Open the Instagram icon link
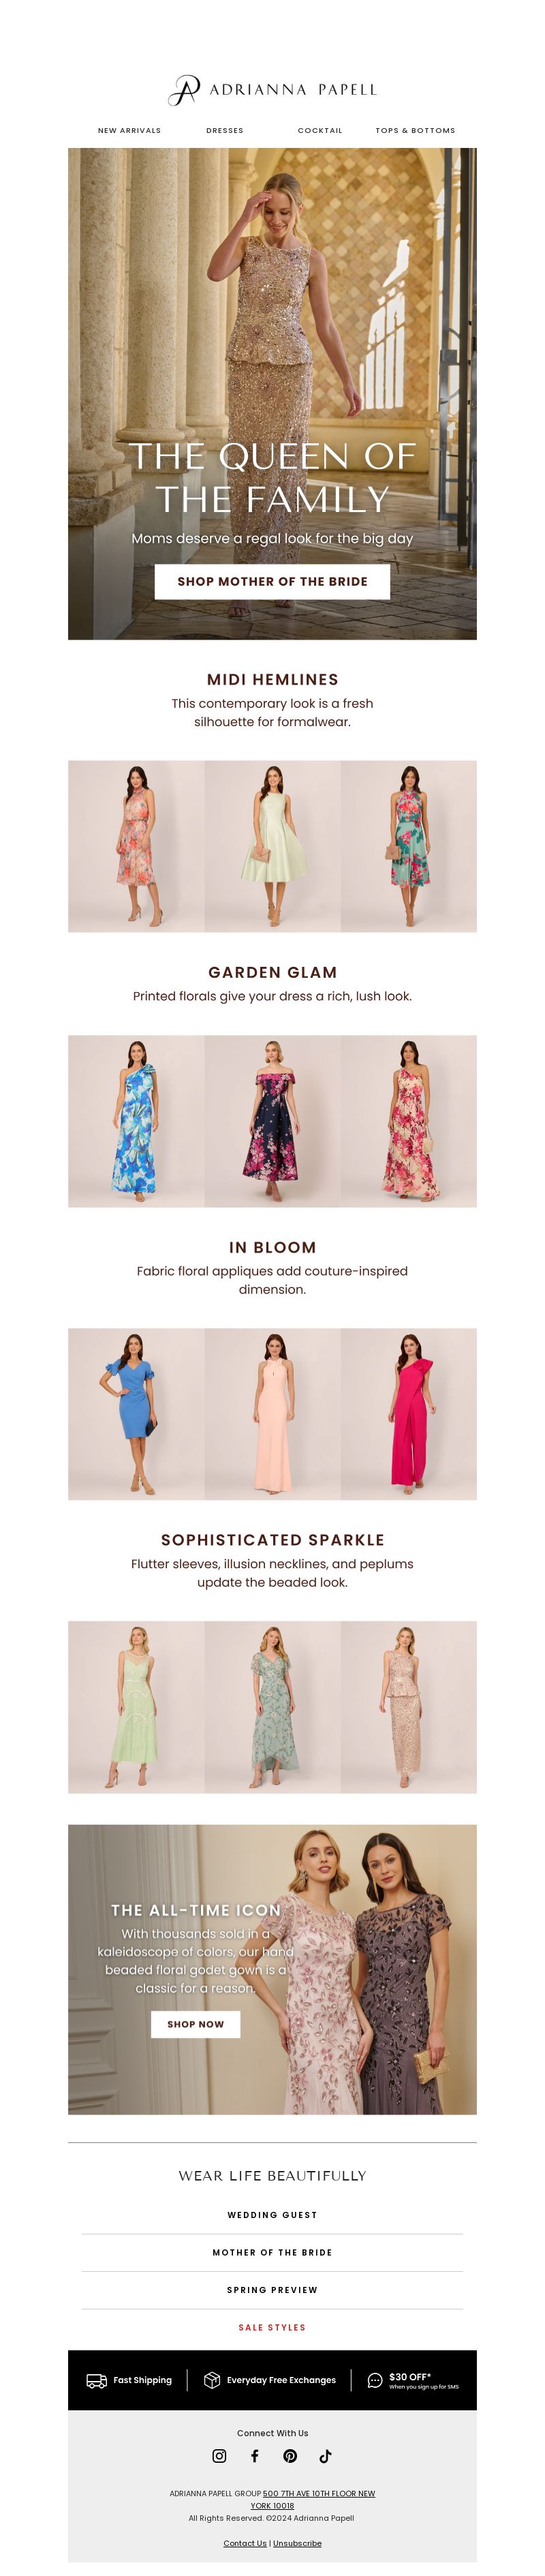545x2576 pixels. [219, 2455]
